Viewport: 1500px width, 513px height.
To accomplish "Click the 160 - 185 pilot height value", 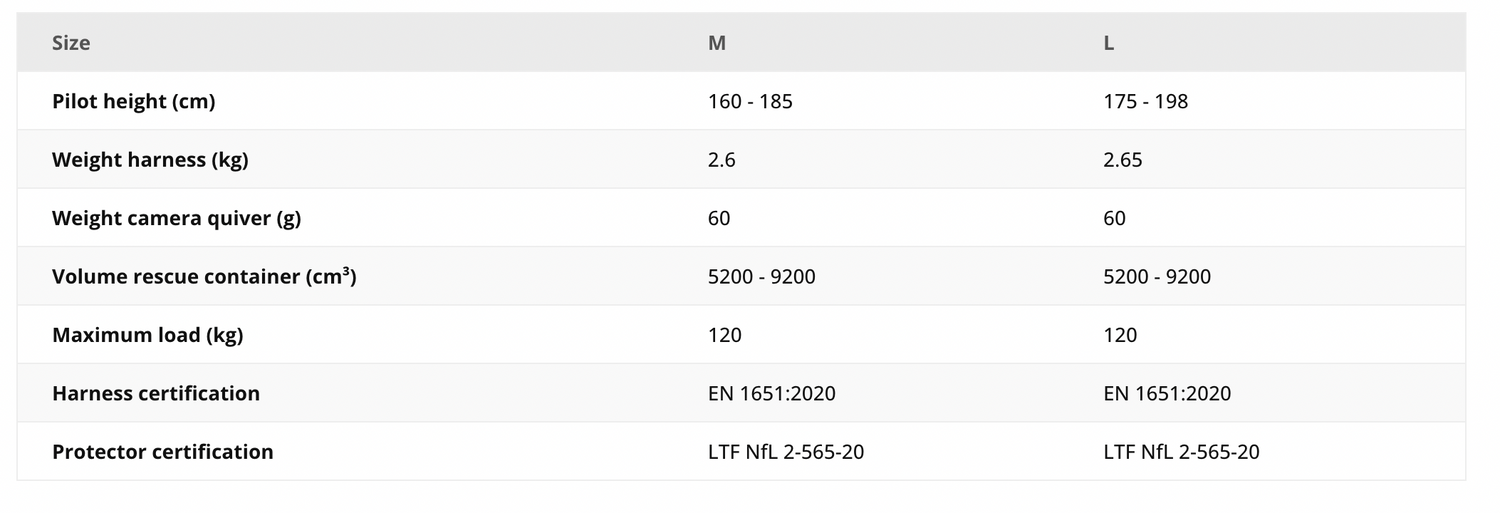I will [x=750, y=101].
